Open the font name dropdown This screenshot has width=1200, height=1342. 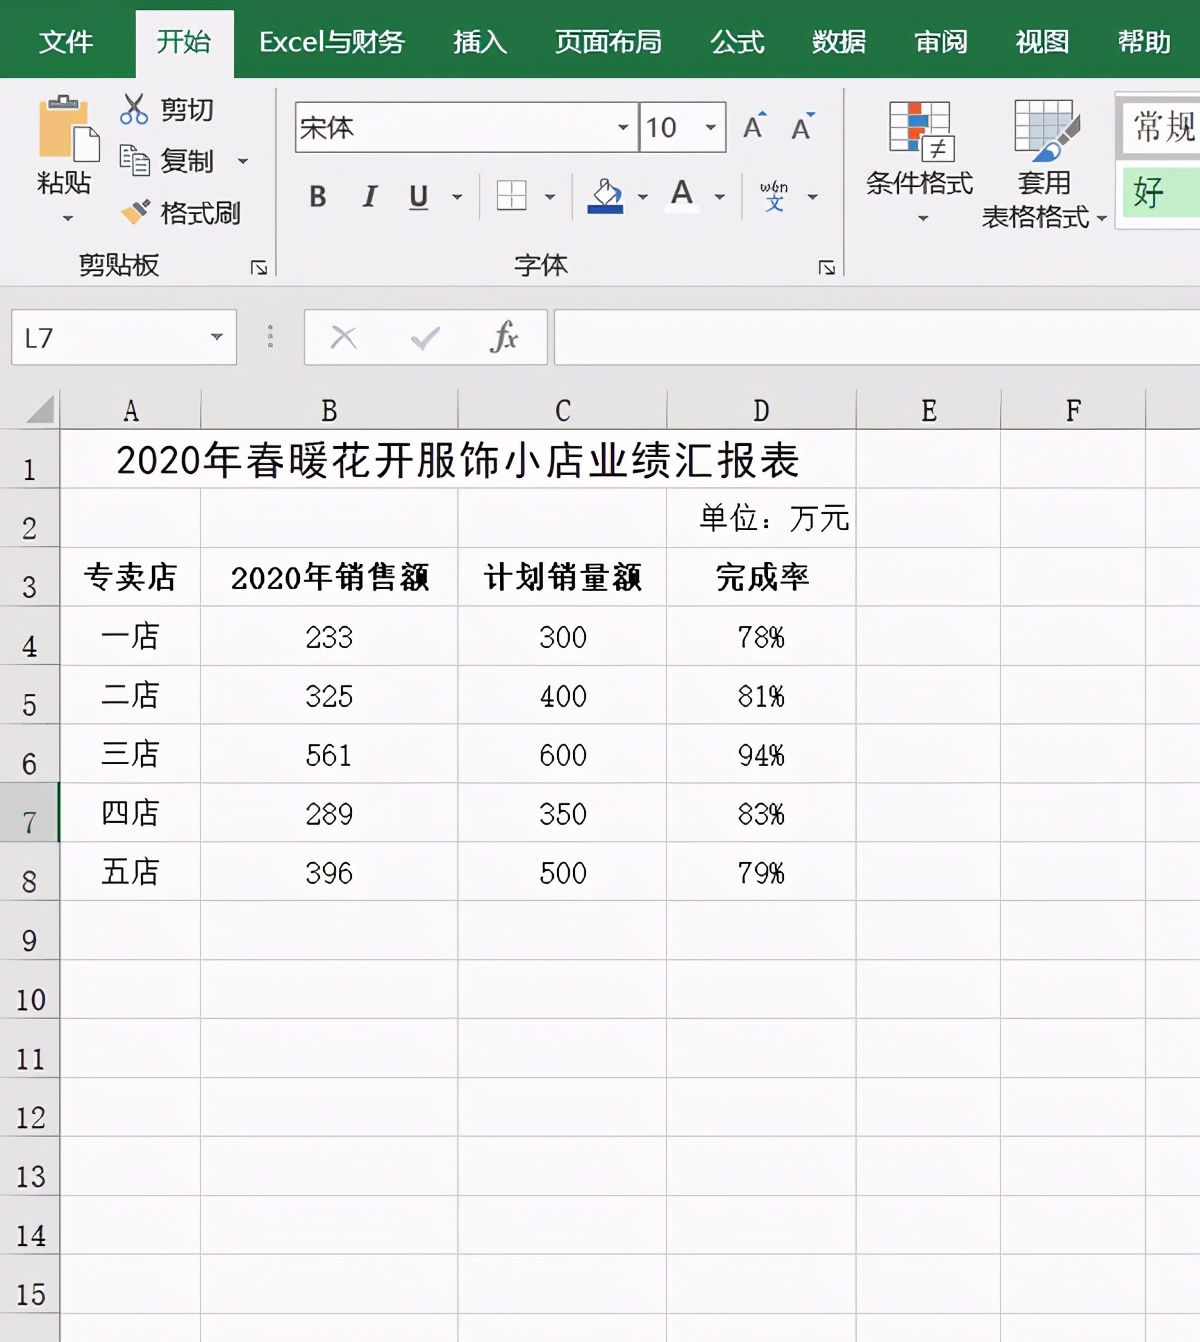coord(623,128)
